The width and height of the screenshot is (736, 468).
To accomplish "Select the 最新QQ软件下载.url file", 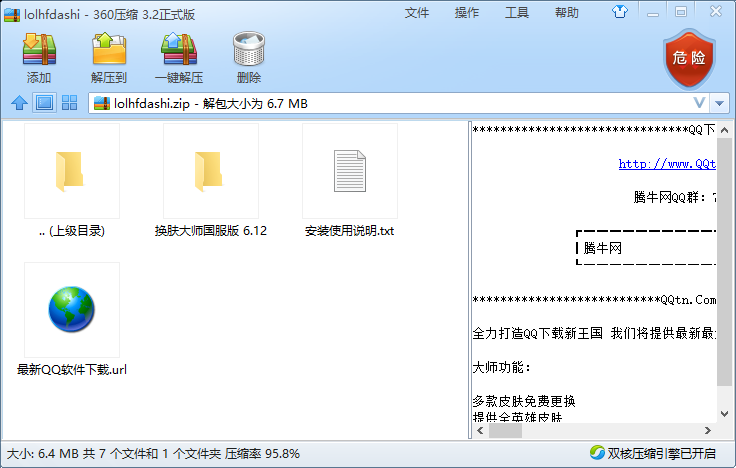I will [x=72, y=320].
